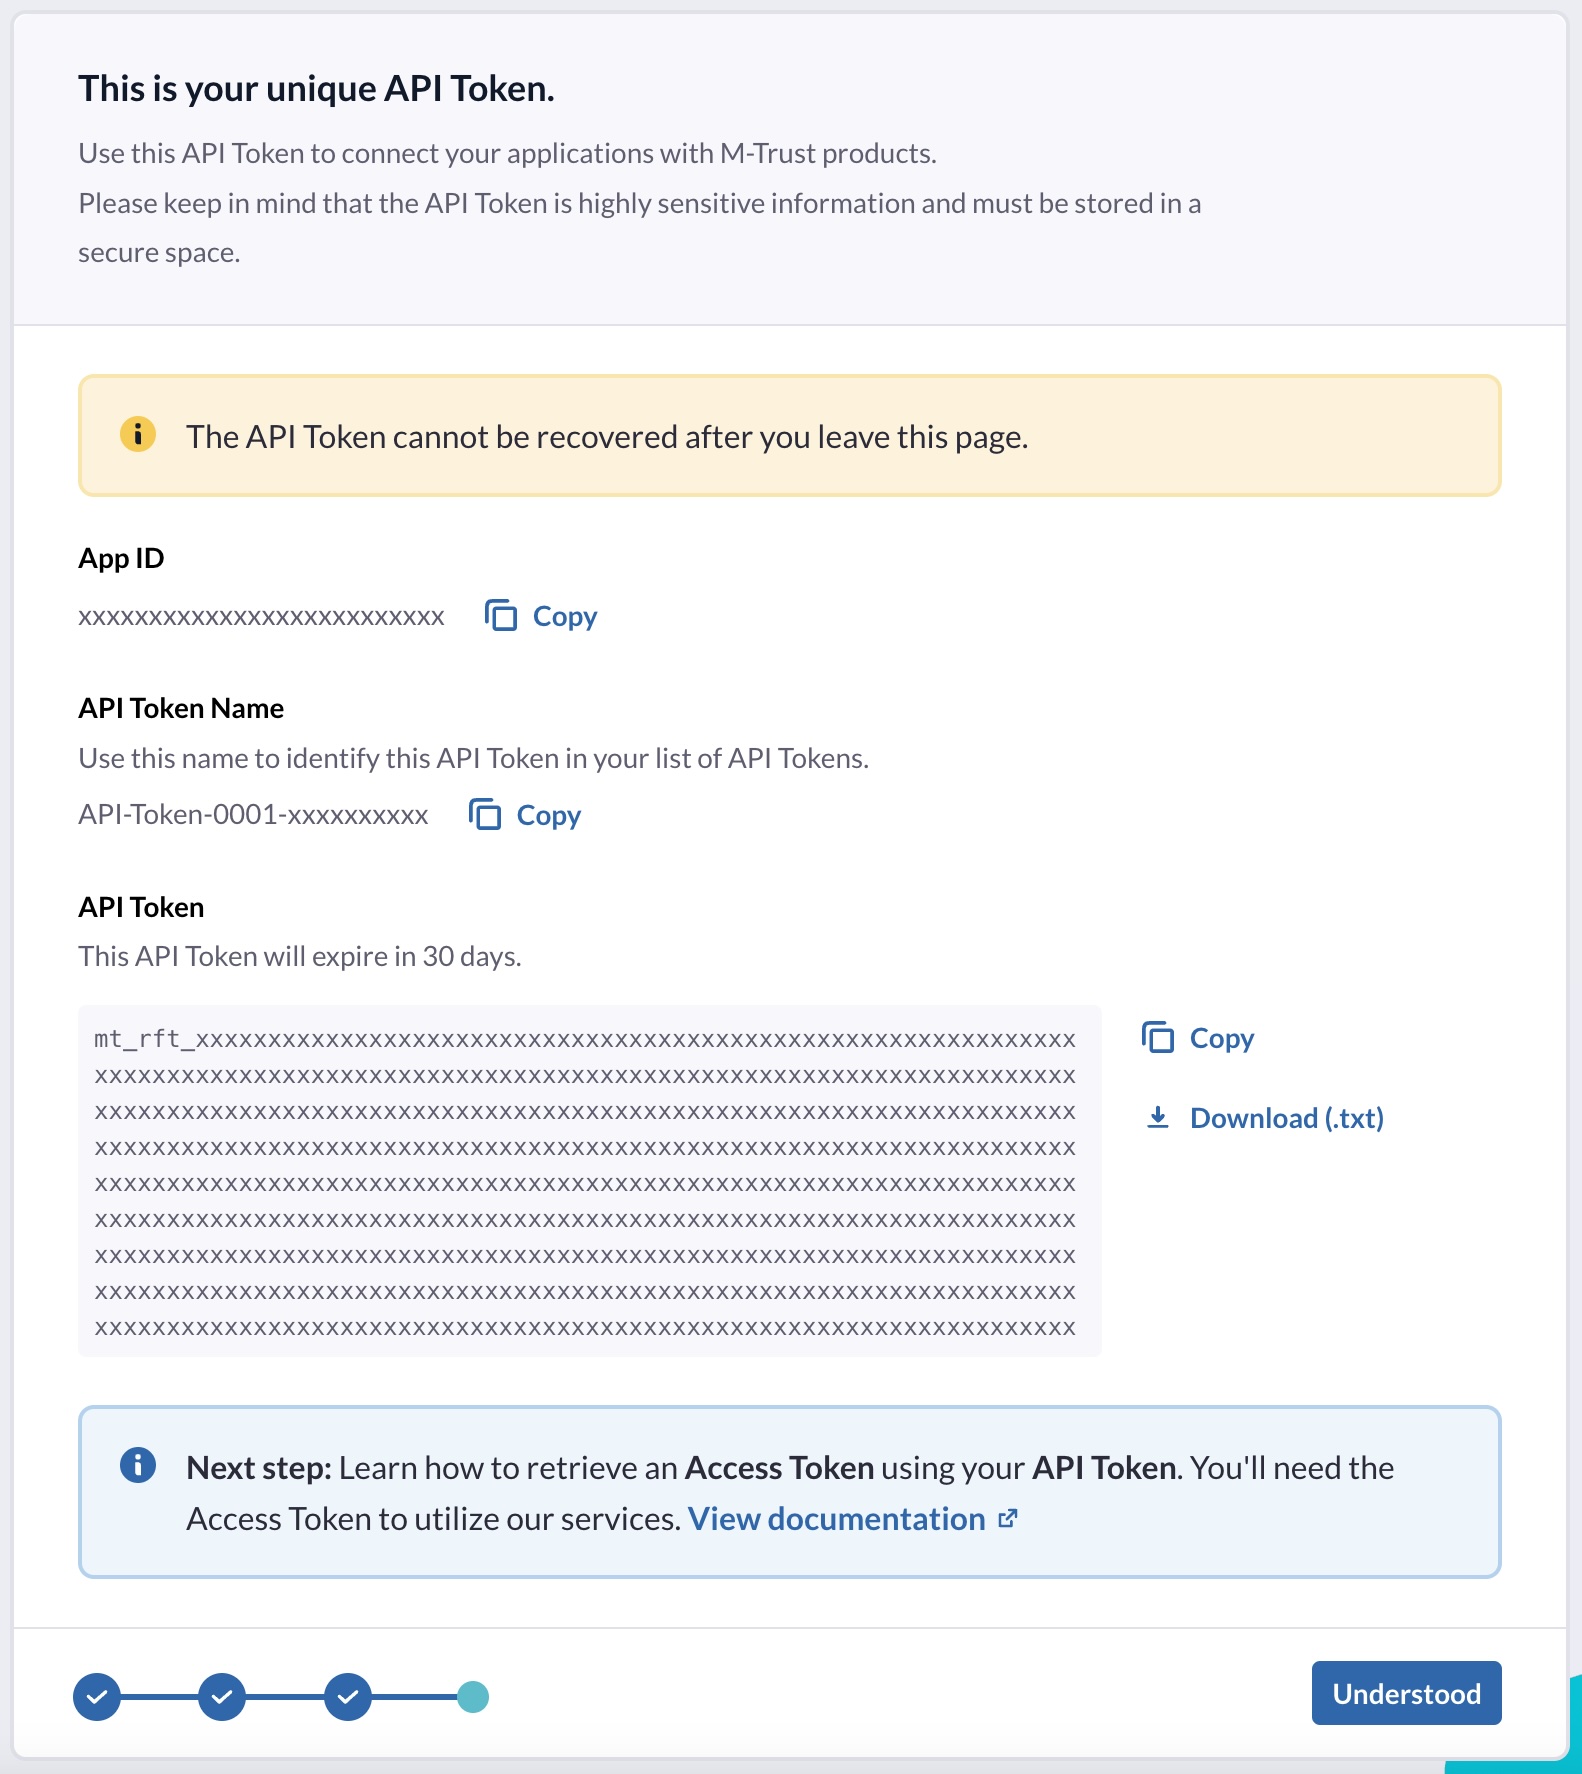Click the yellow warning info icon

pyautogui.click(x=138, y=435)
